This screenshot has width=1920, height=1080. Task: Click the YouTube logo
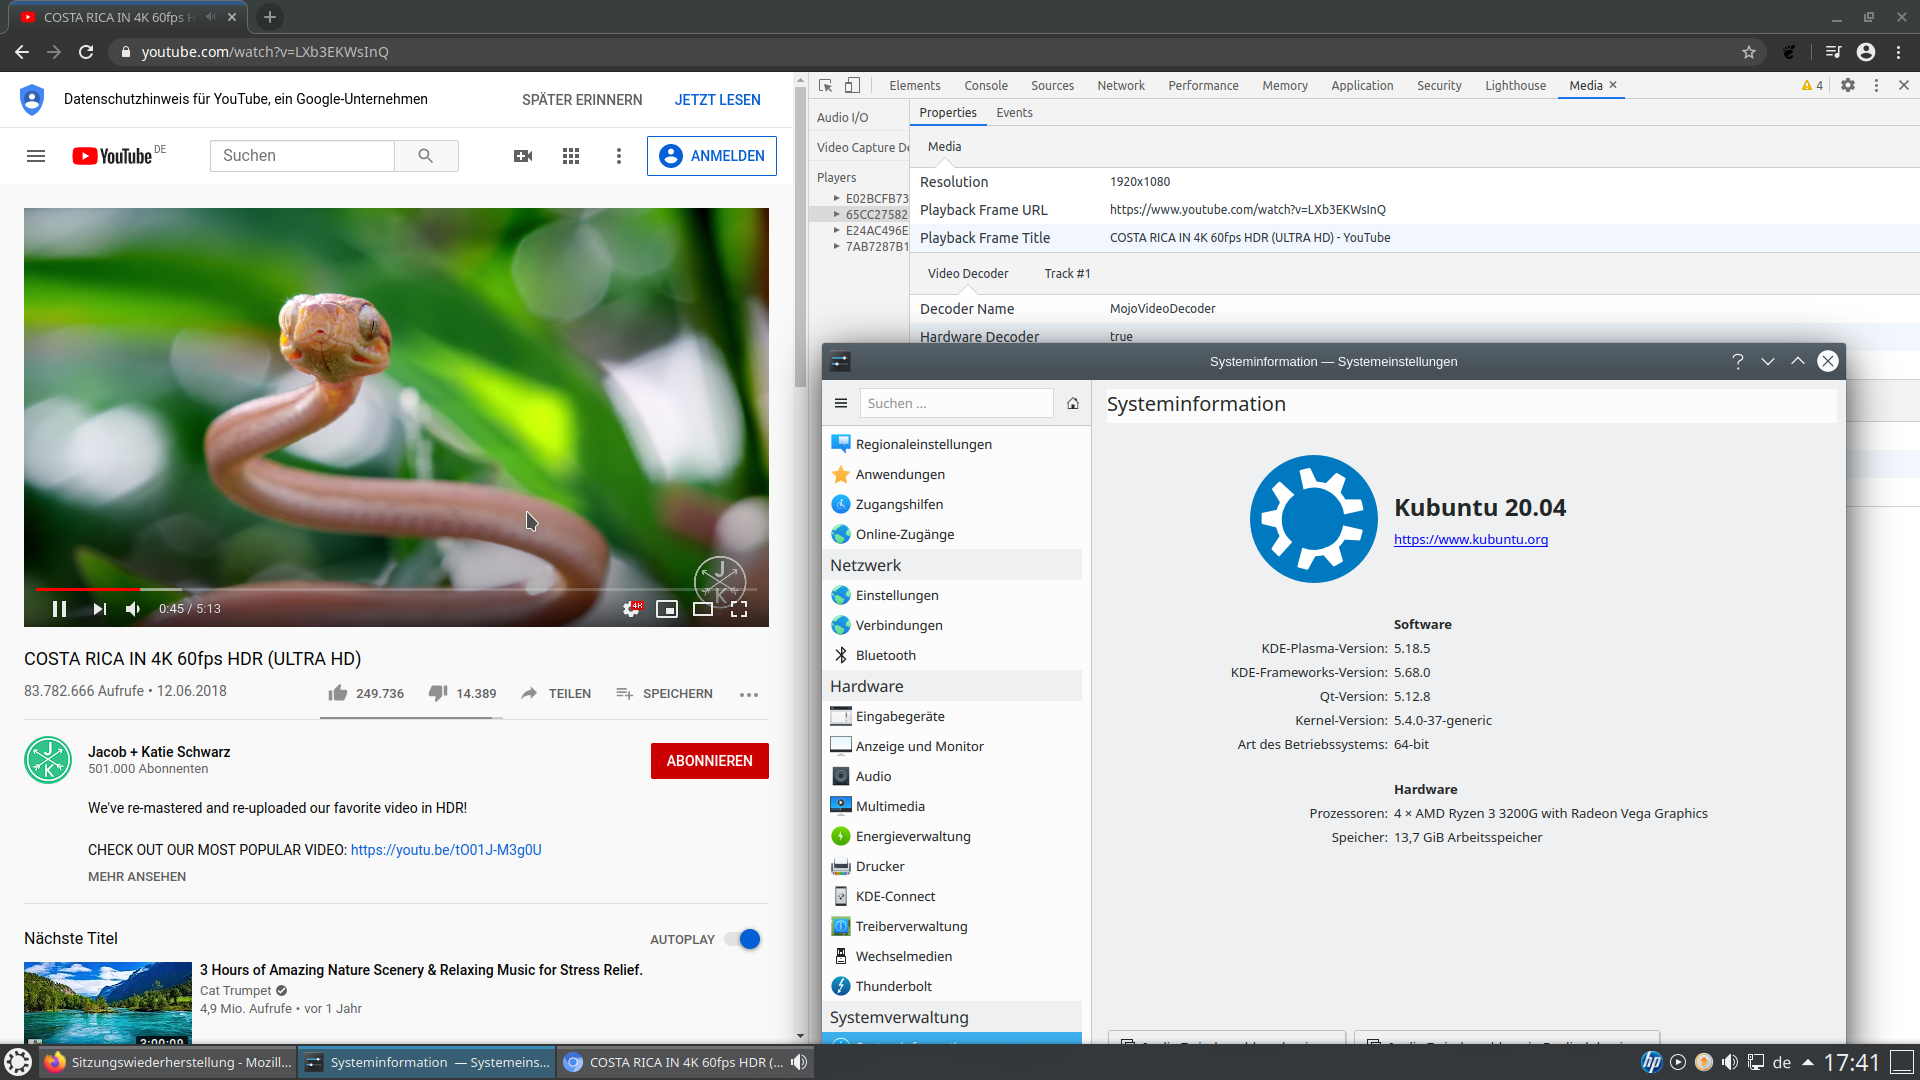[x=112, y=156]
